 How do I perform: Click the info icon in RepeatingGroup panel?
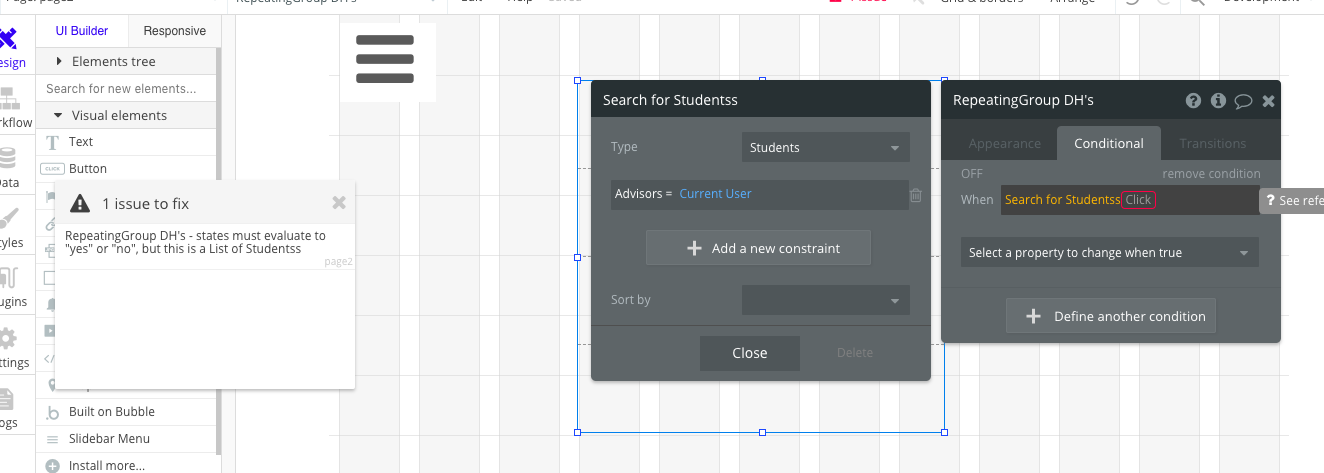point(1218,101)
